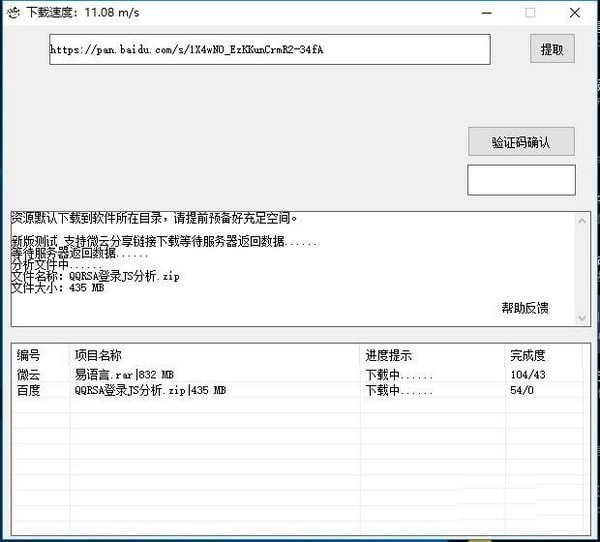Click the 104/43 completion value

(528, 374)
